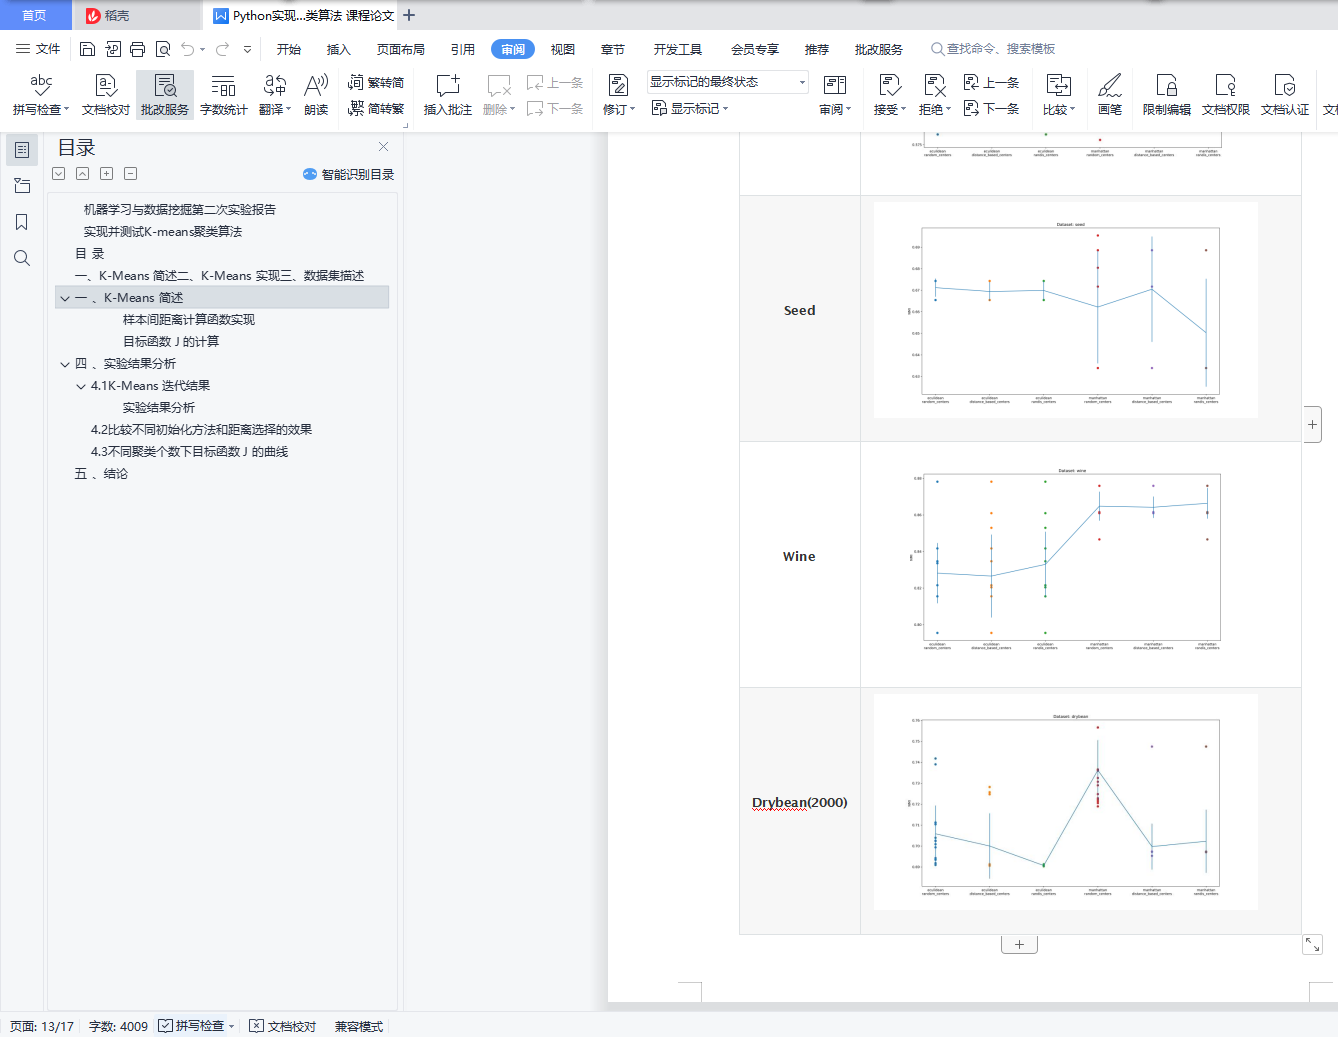Image resolution: width=1338 pixels, height=1037 pixels.
Task: Click 兼容模式 in the status bar
Action: (359, 1026)
